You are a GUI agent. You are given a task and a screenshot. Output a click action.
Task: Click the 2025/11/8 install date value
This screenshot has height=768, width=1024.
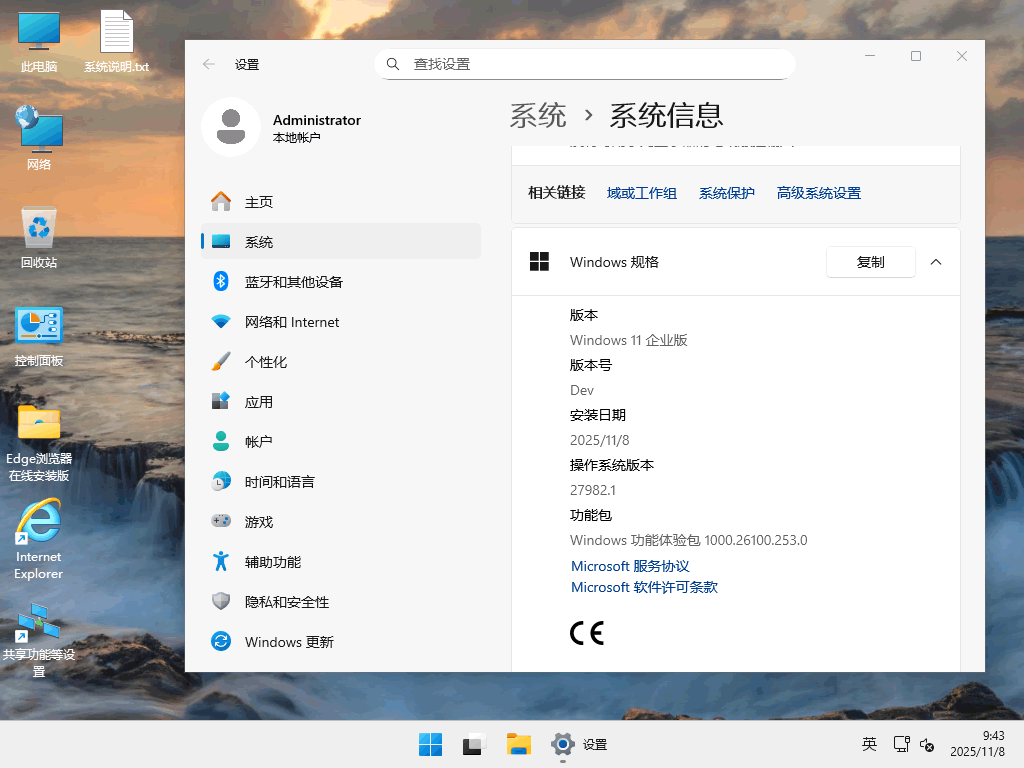(x=600, y=440)
